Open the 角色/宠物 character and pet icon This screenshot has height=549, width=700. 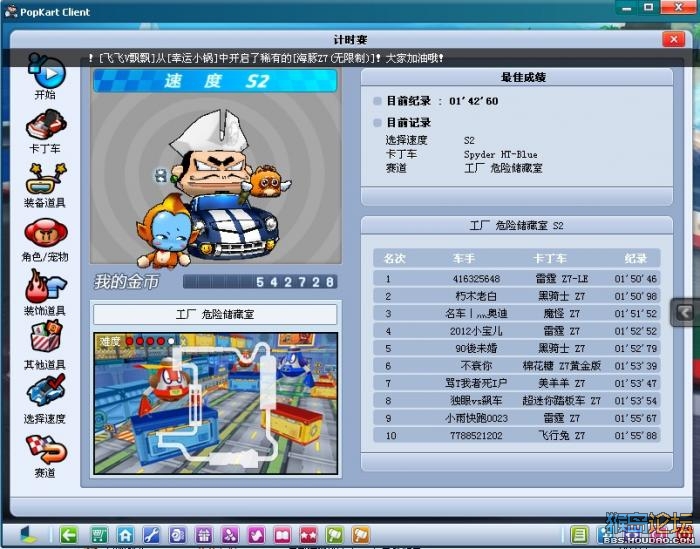[x=45, y=232]
